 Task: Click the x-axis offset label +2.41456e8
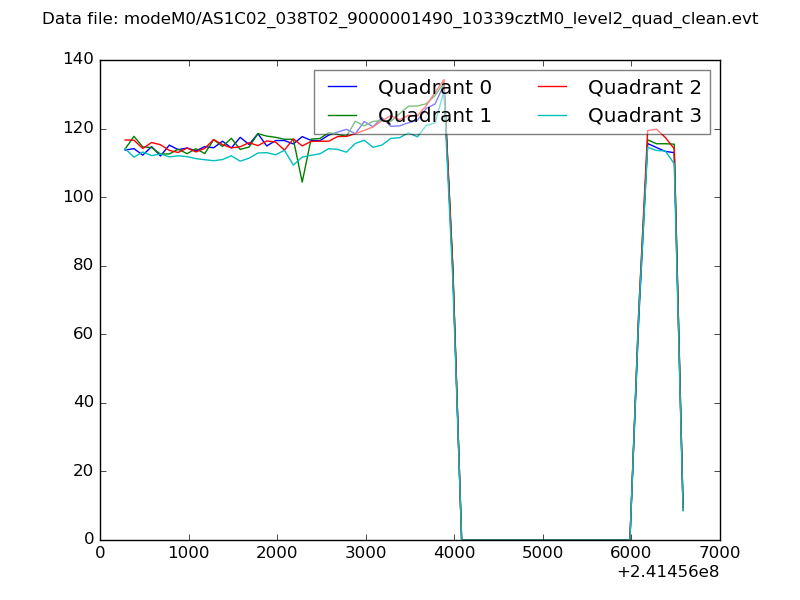click(x=669, y=573)
